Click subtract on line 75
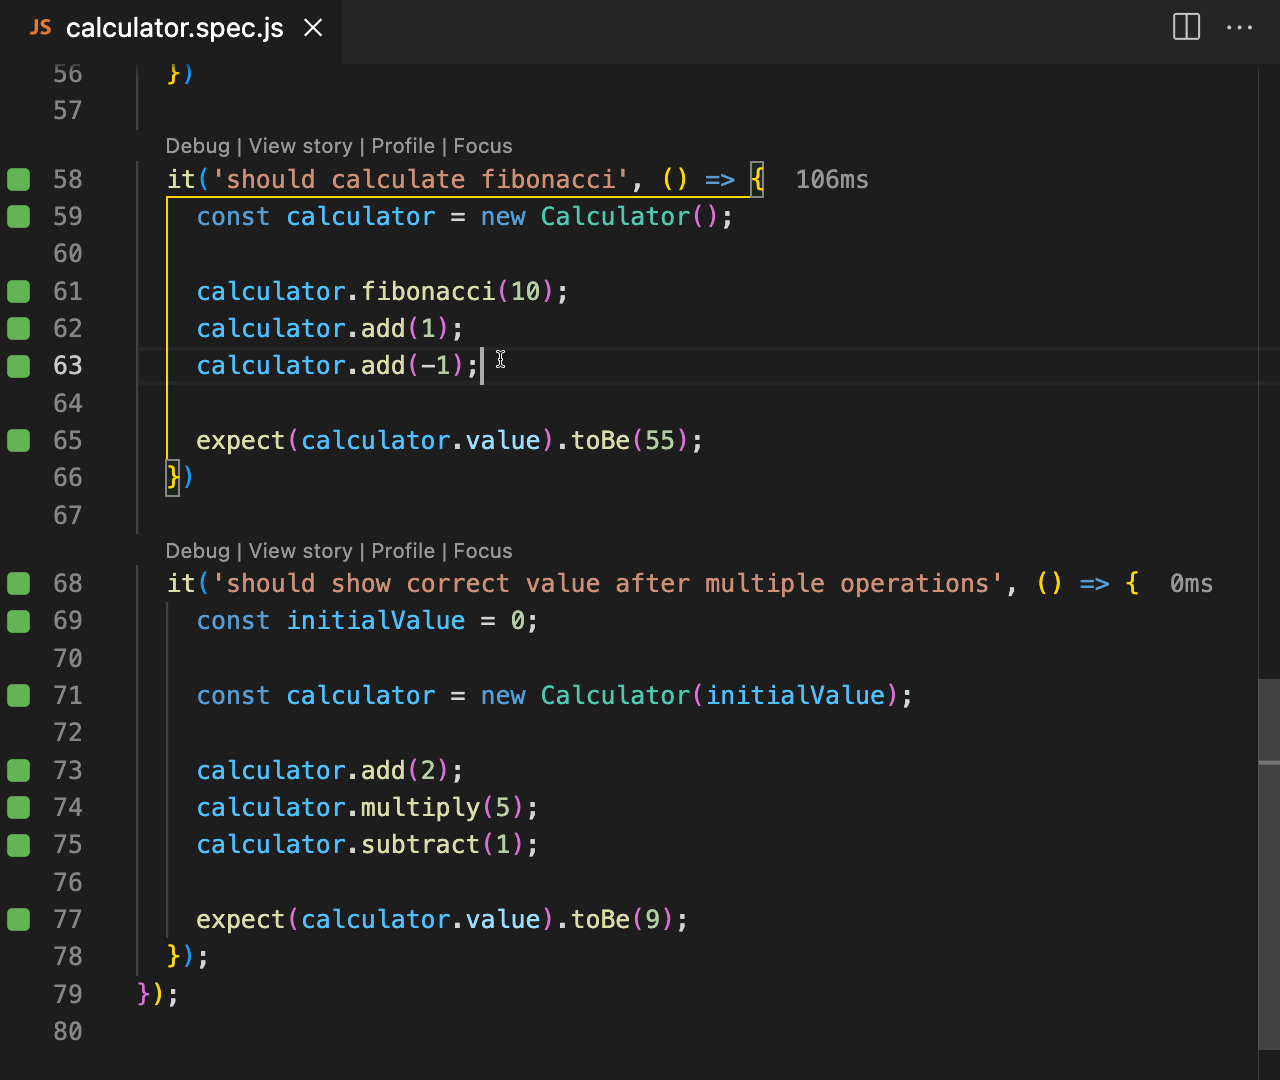Image resolution: width=1280 pixels, height=1080 pixels. tap(421, 844)
